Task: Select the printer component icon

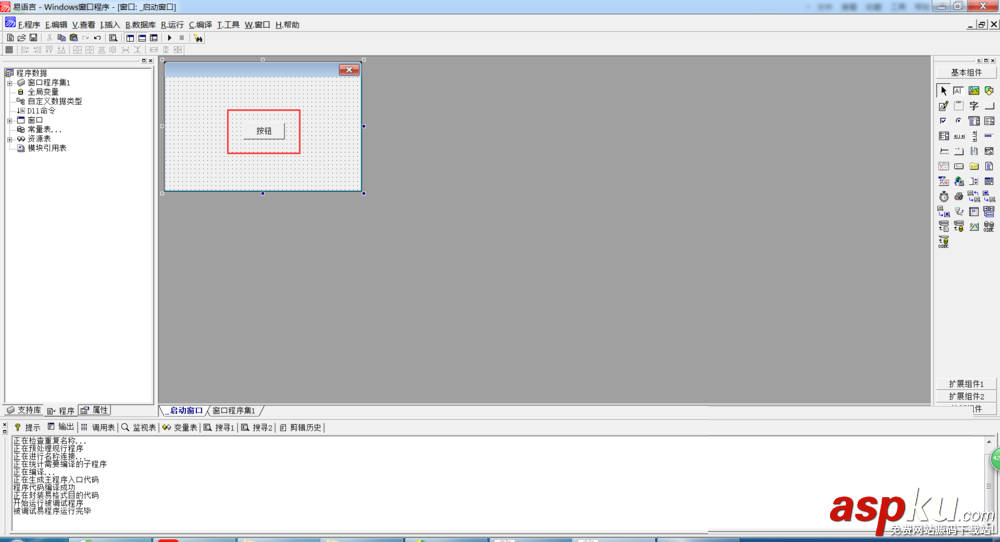Action: click(x=959, y=196)
